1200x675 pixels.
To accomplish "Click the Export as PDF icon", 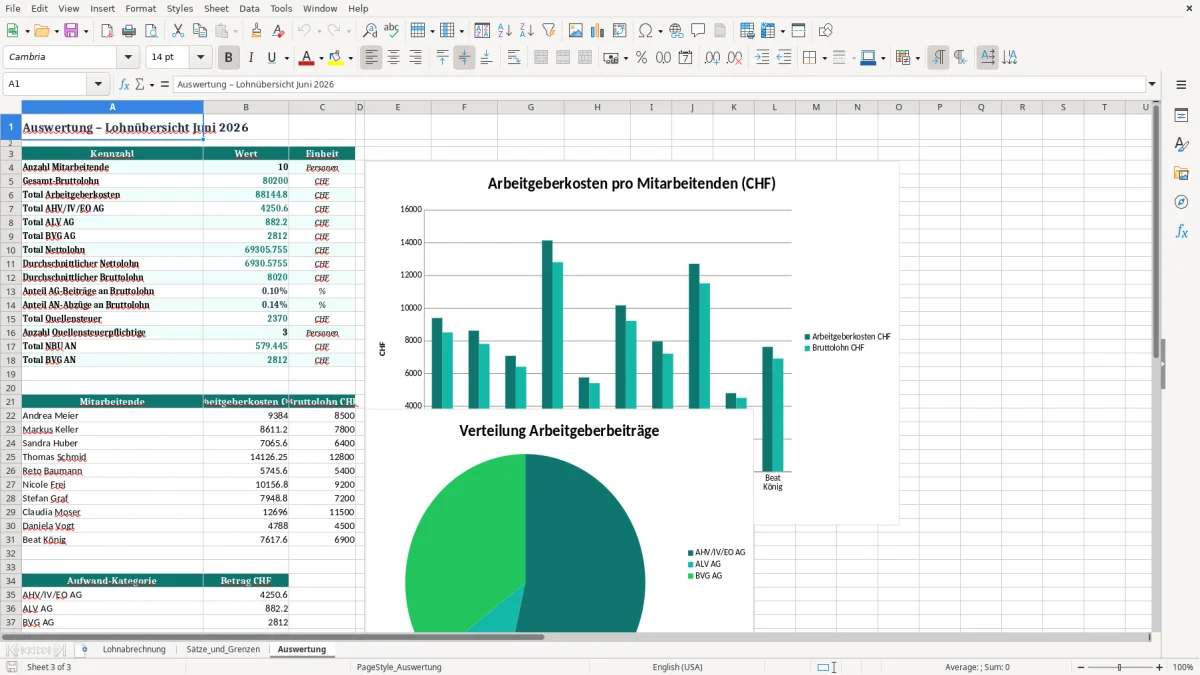I will [x=107, y=31].
